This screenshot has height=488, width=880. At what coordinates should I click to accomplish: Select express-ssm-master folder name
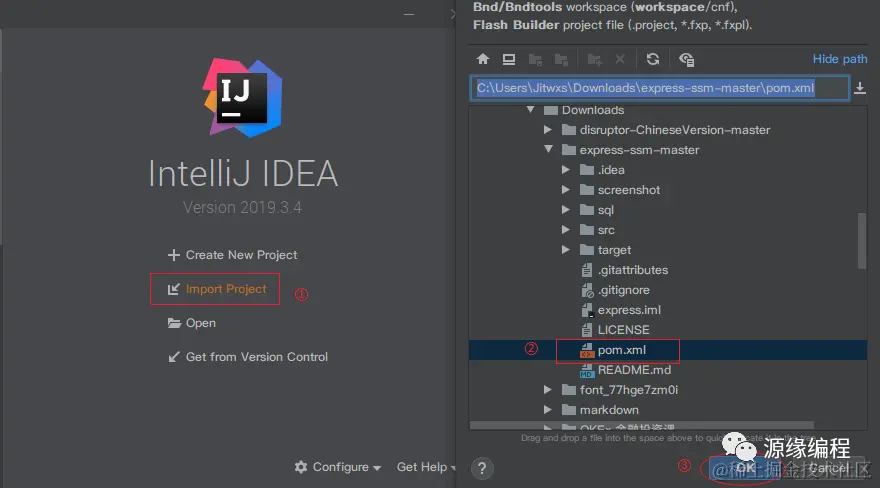coord(639,150)
